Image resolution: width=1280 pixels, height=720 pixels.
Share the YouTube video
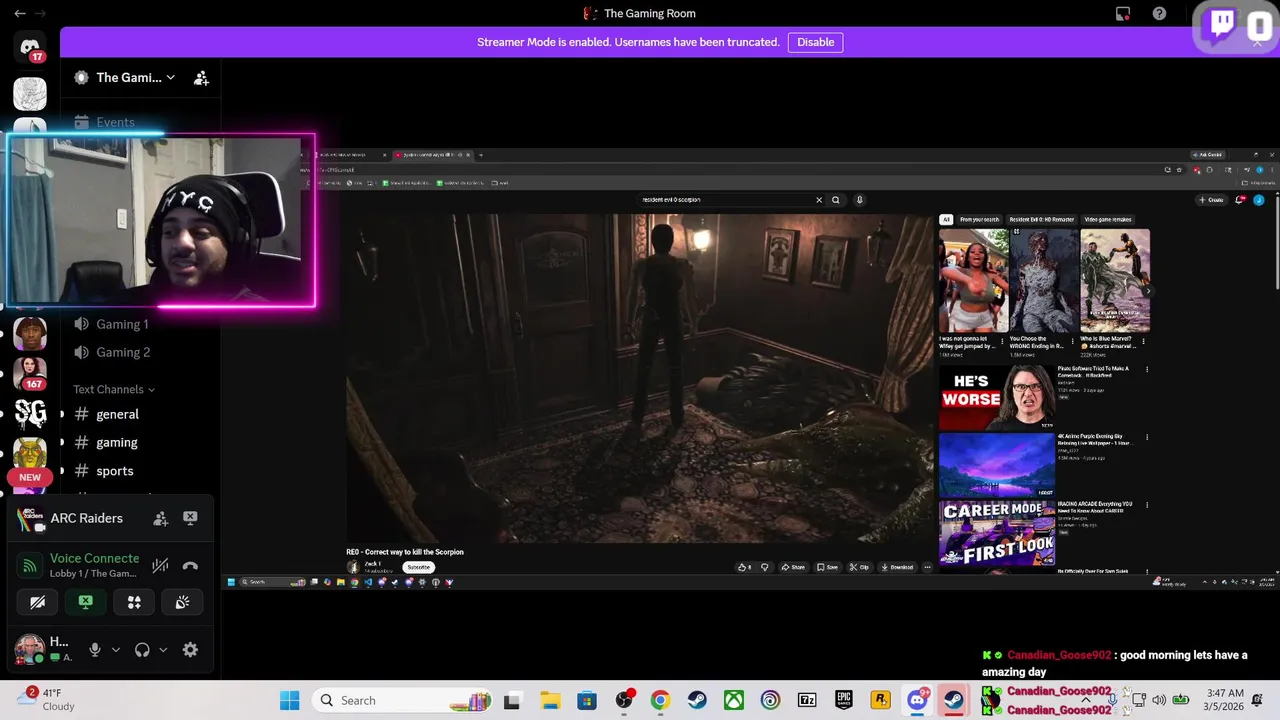793,567
